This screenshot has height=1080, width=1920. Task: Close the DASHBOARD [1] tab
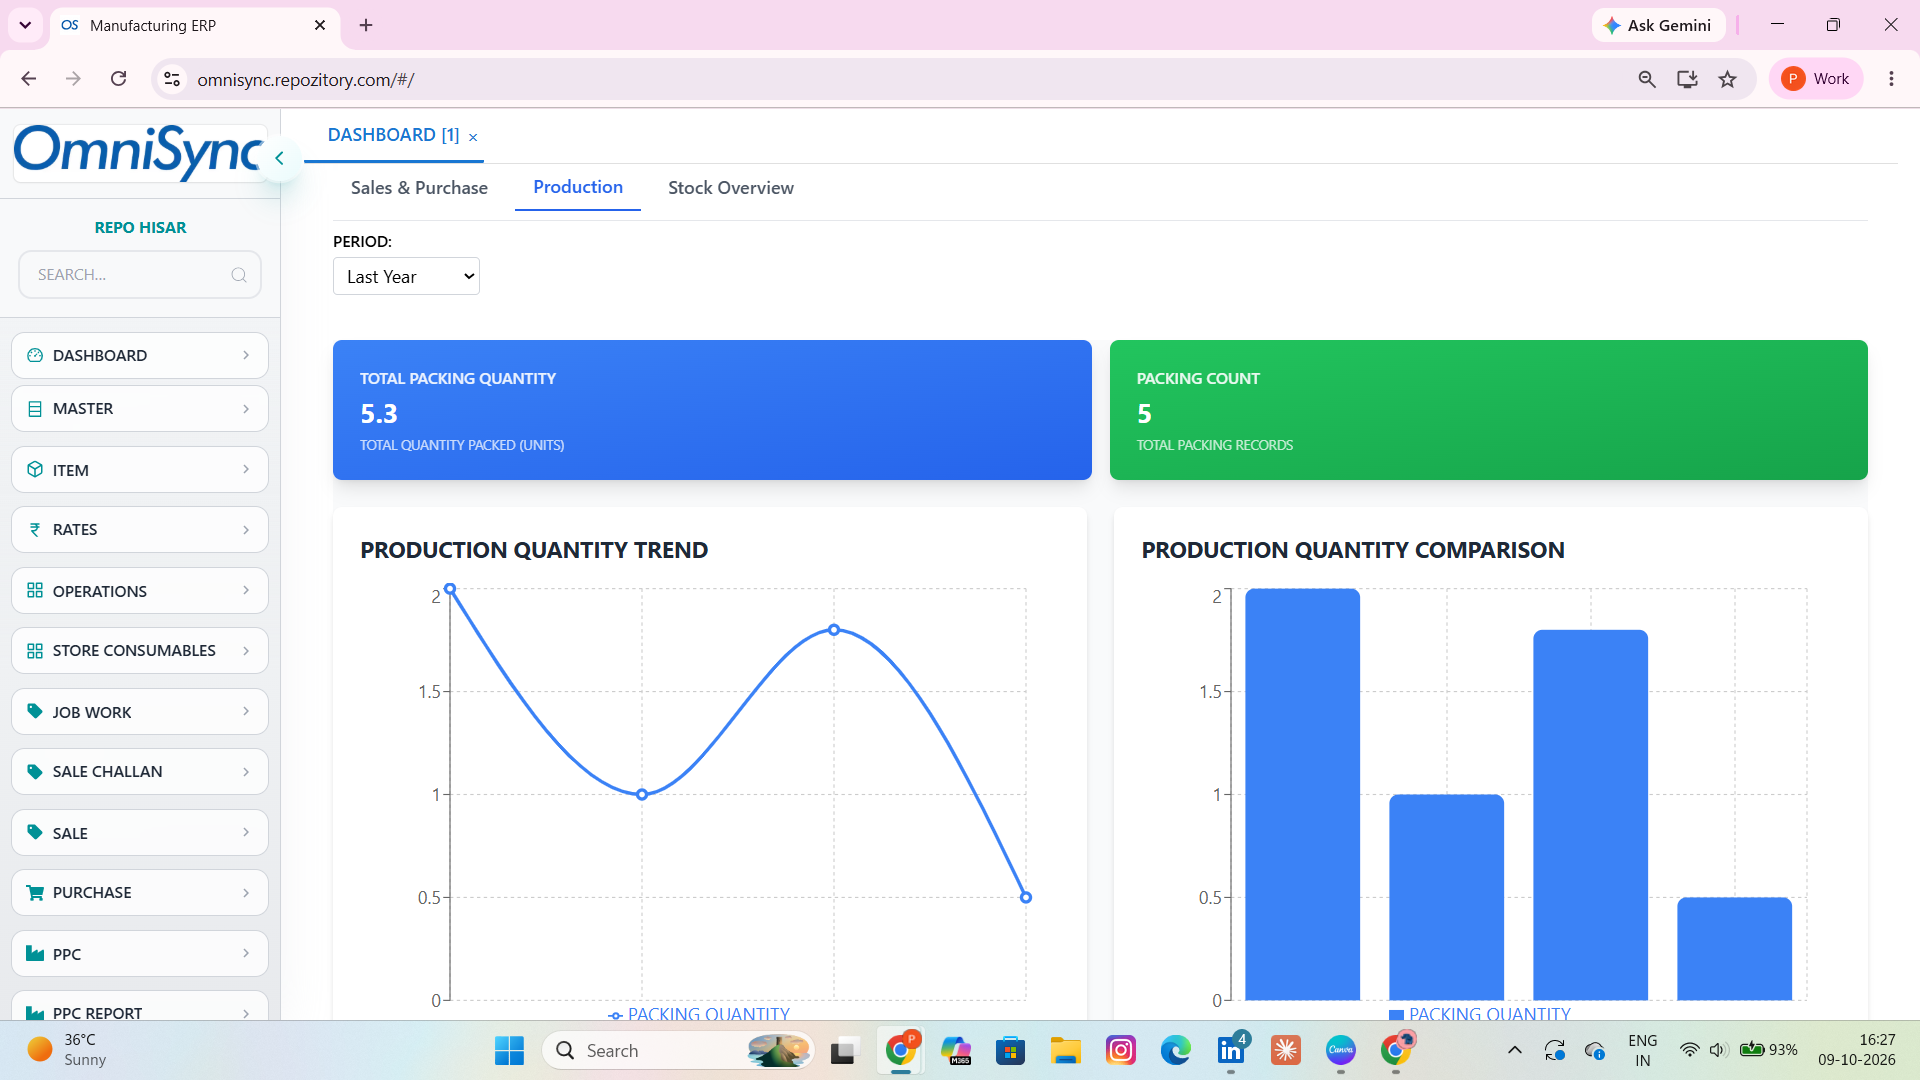click(x=473, y=137)
